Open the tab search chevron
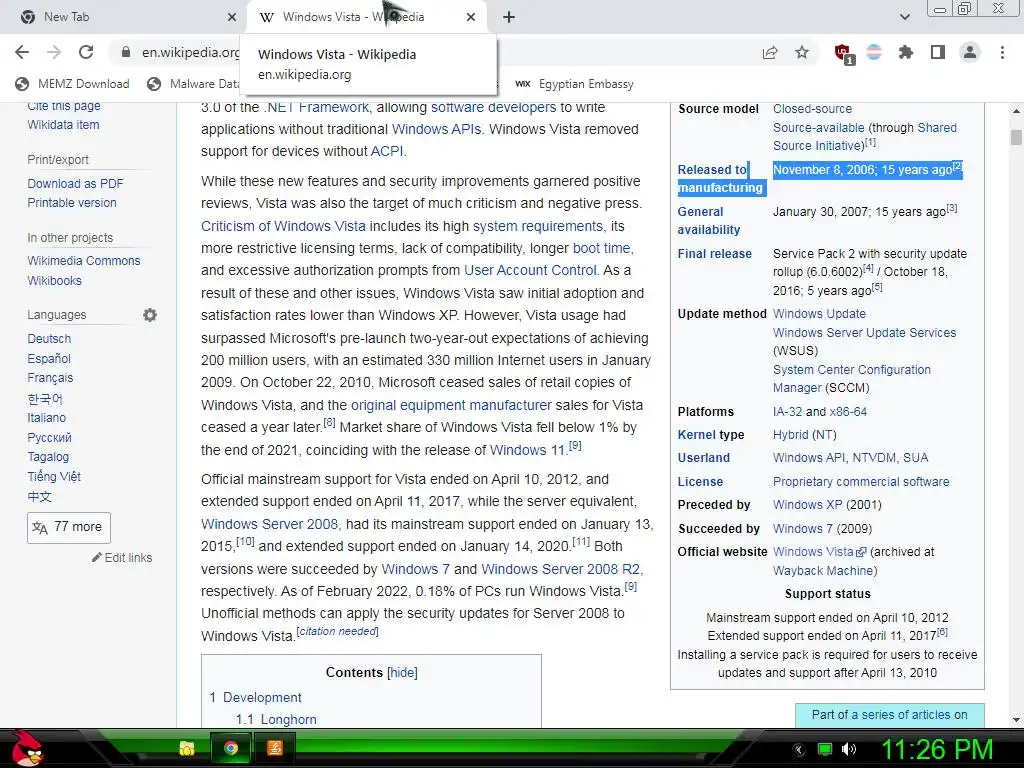 tap(904, 17)
